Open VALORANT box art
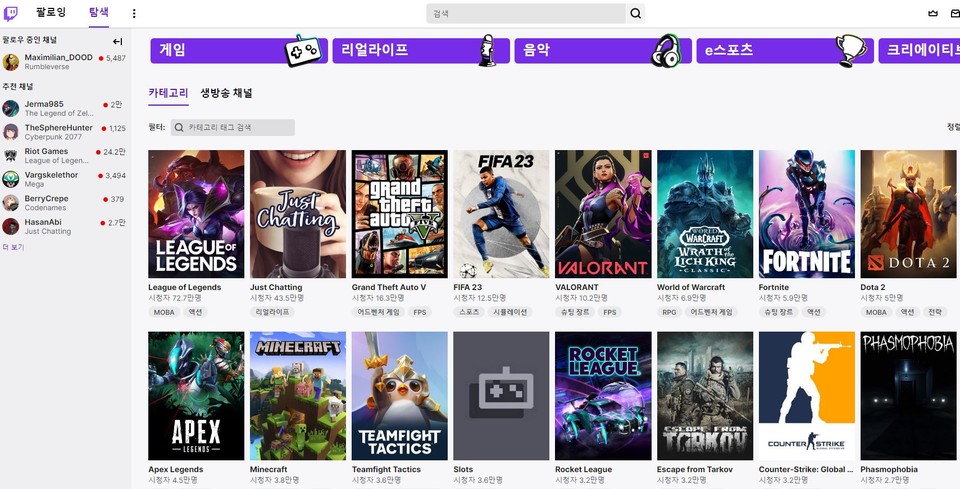960x489 pixels. coord(603,214)
